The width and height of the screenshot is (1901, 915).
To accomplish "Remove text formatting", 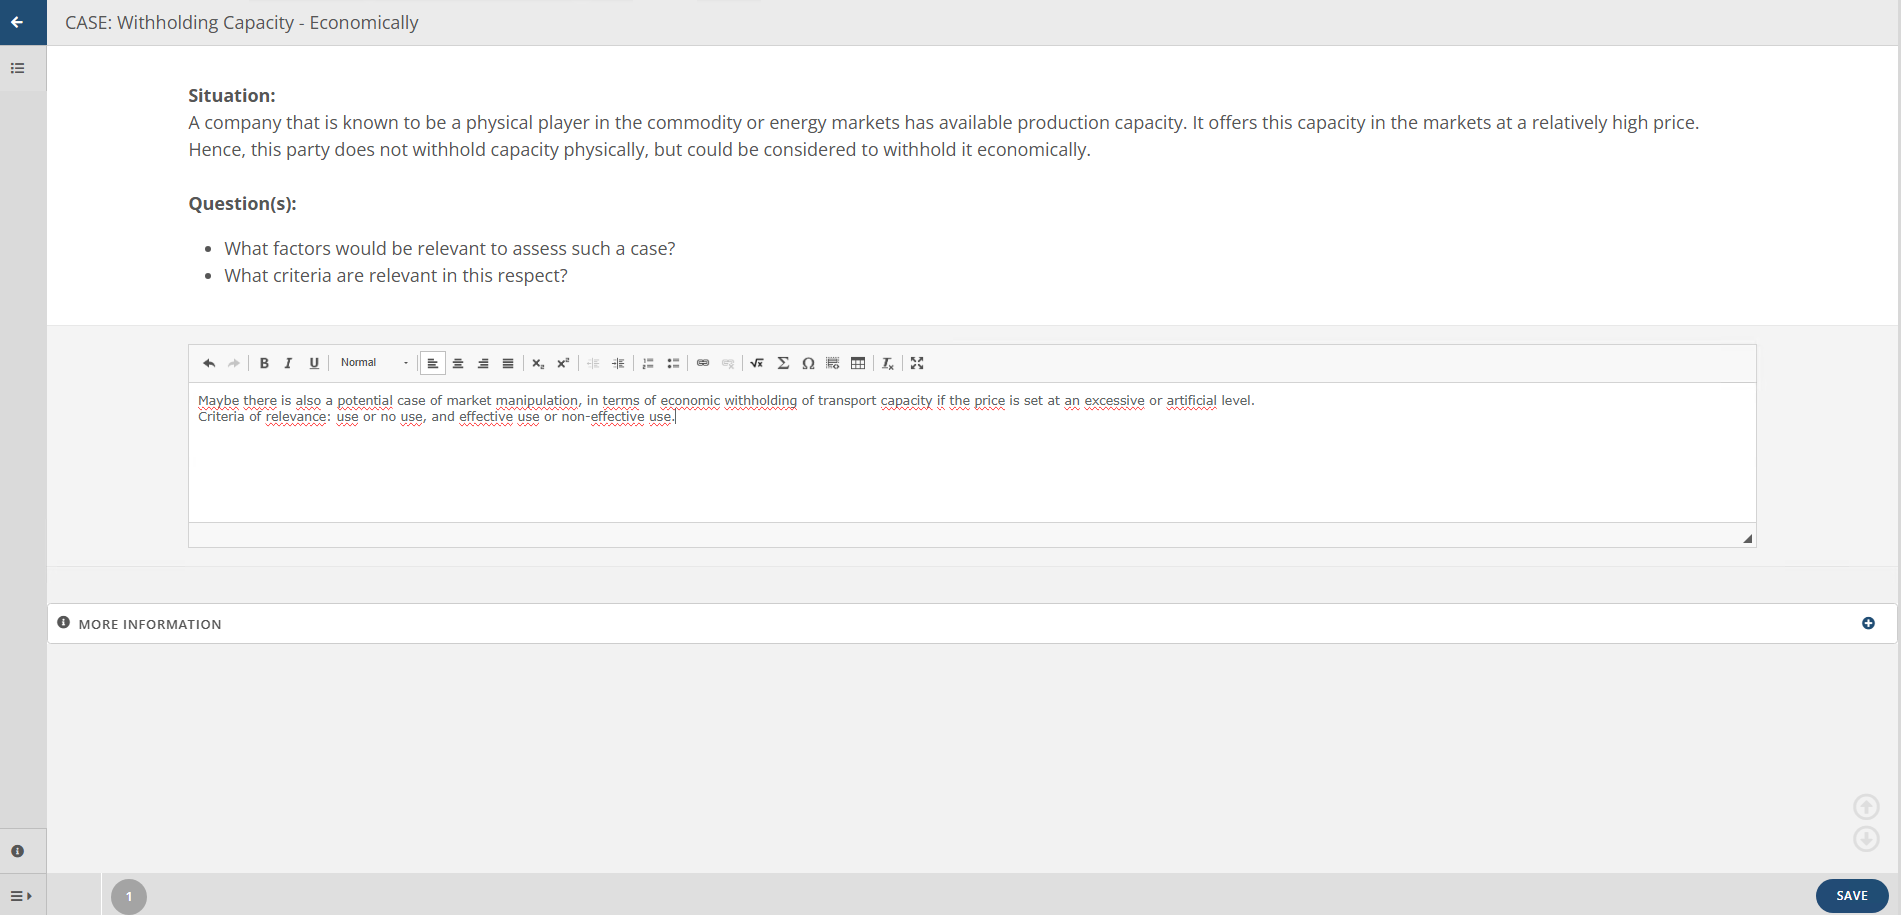I will coord(888,363).
